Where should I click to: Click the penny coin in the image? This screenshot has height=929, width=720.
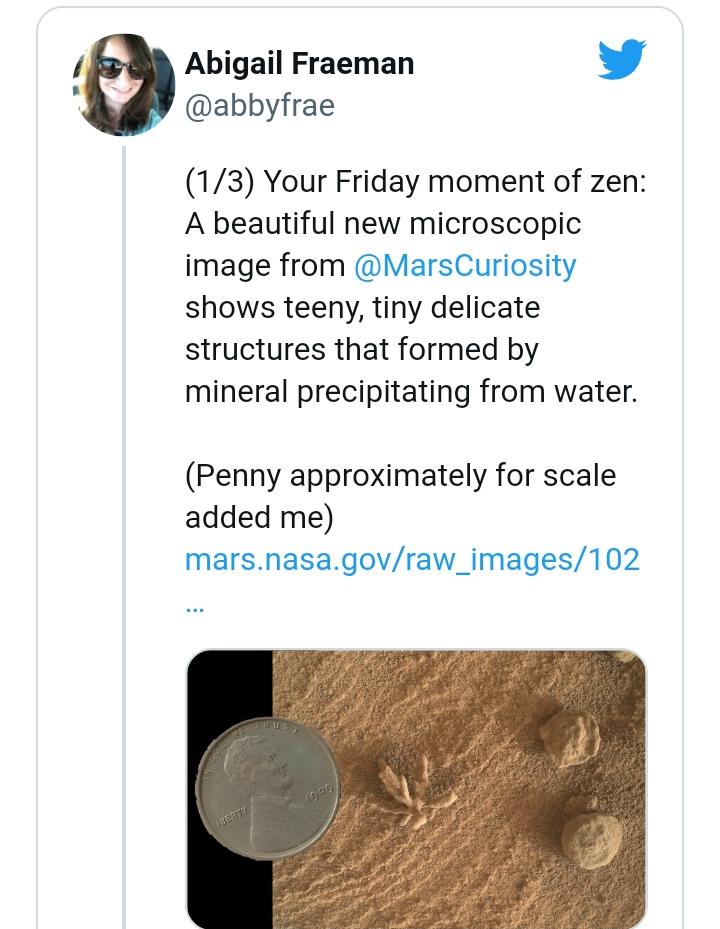268,785
